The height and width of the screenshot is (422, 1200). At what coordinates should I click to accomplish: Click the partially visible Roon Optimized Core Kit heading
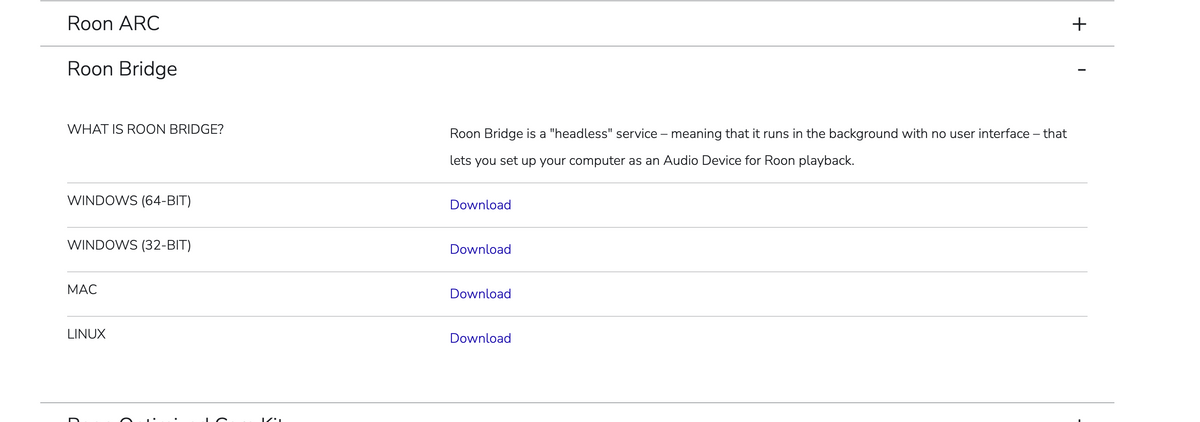pos(176,419)
